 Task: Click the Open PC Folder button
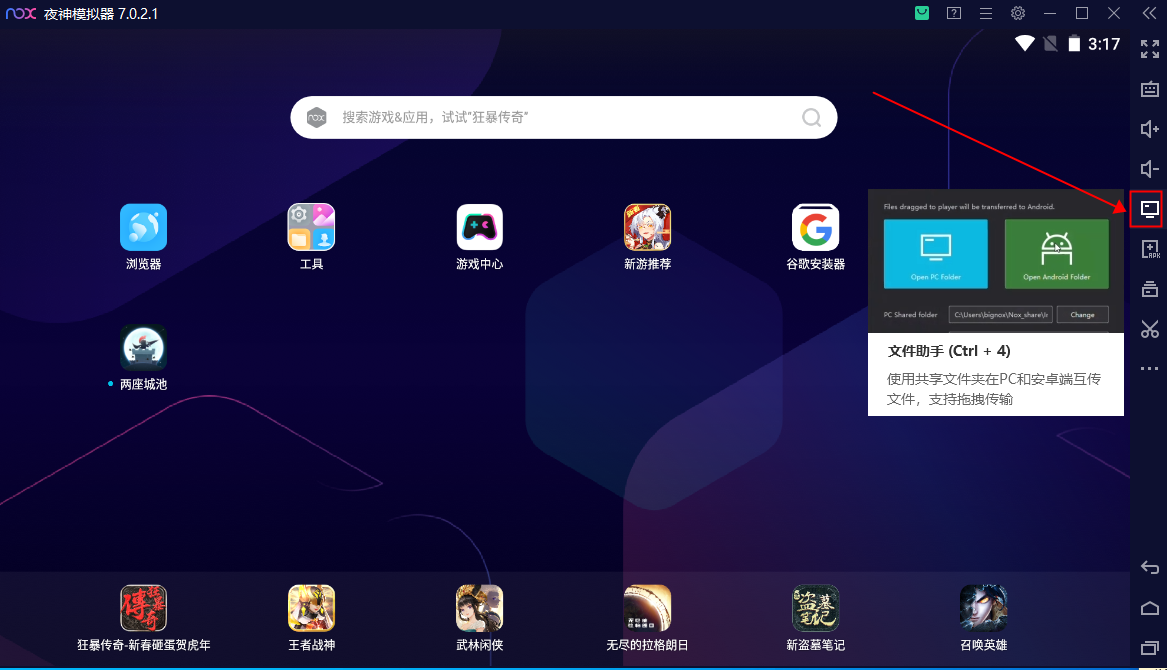point(935,253)
